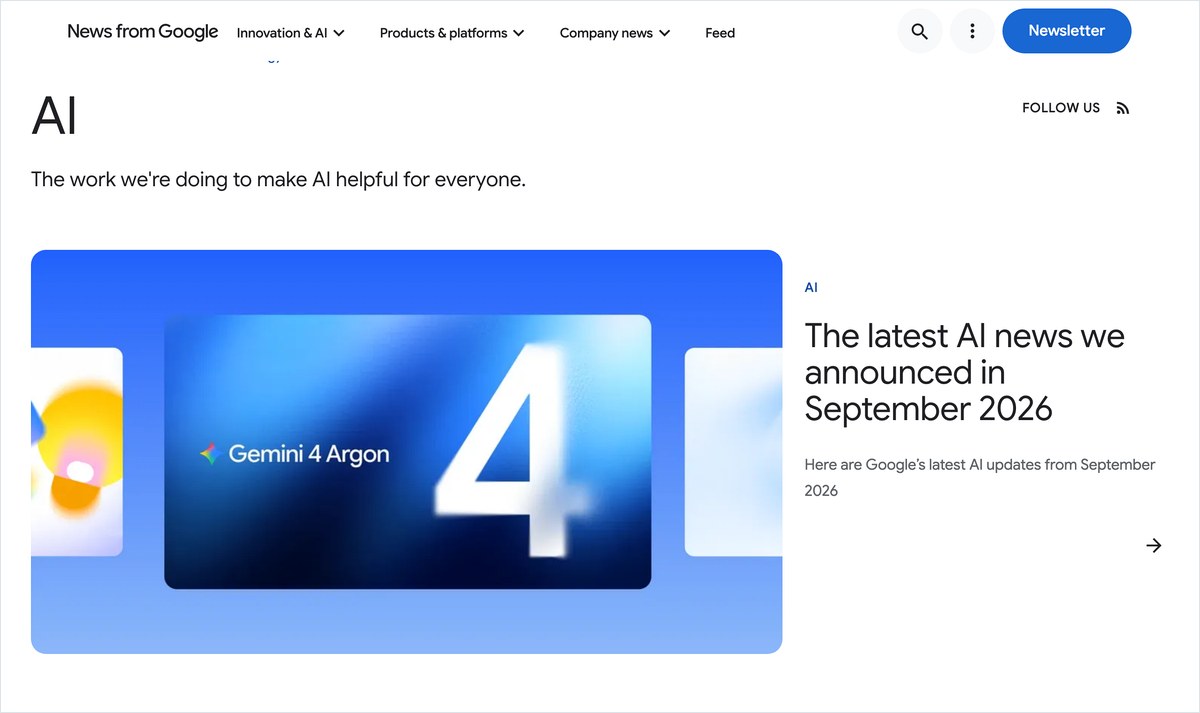The height and width of the screenshot is (713, 1200).
Task: Open the three-dot more options menu
Action: point(972,31)
